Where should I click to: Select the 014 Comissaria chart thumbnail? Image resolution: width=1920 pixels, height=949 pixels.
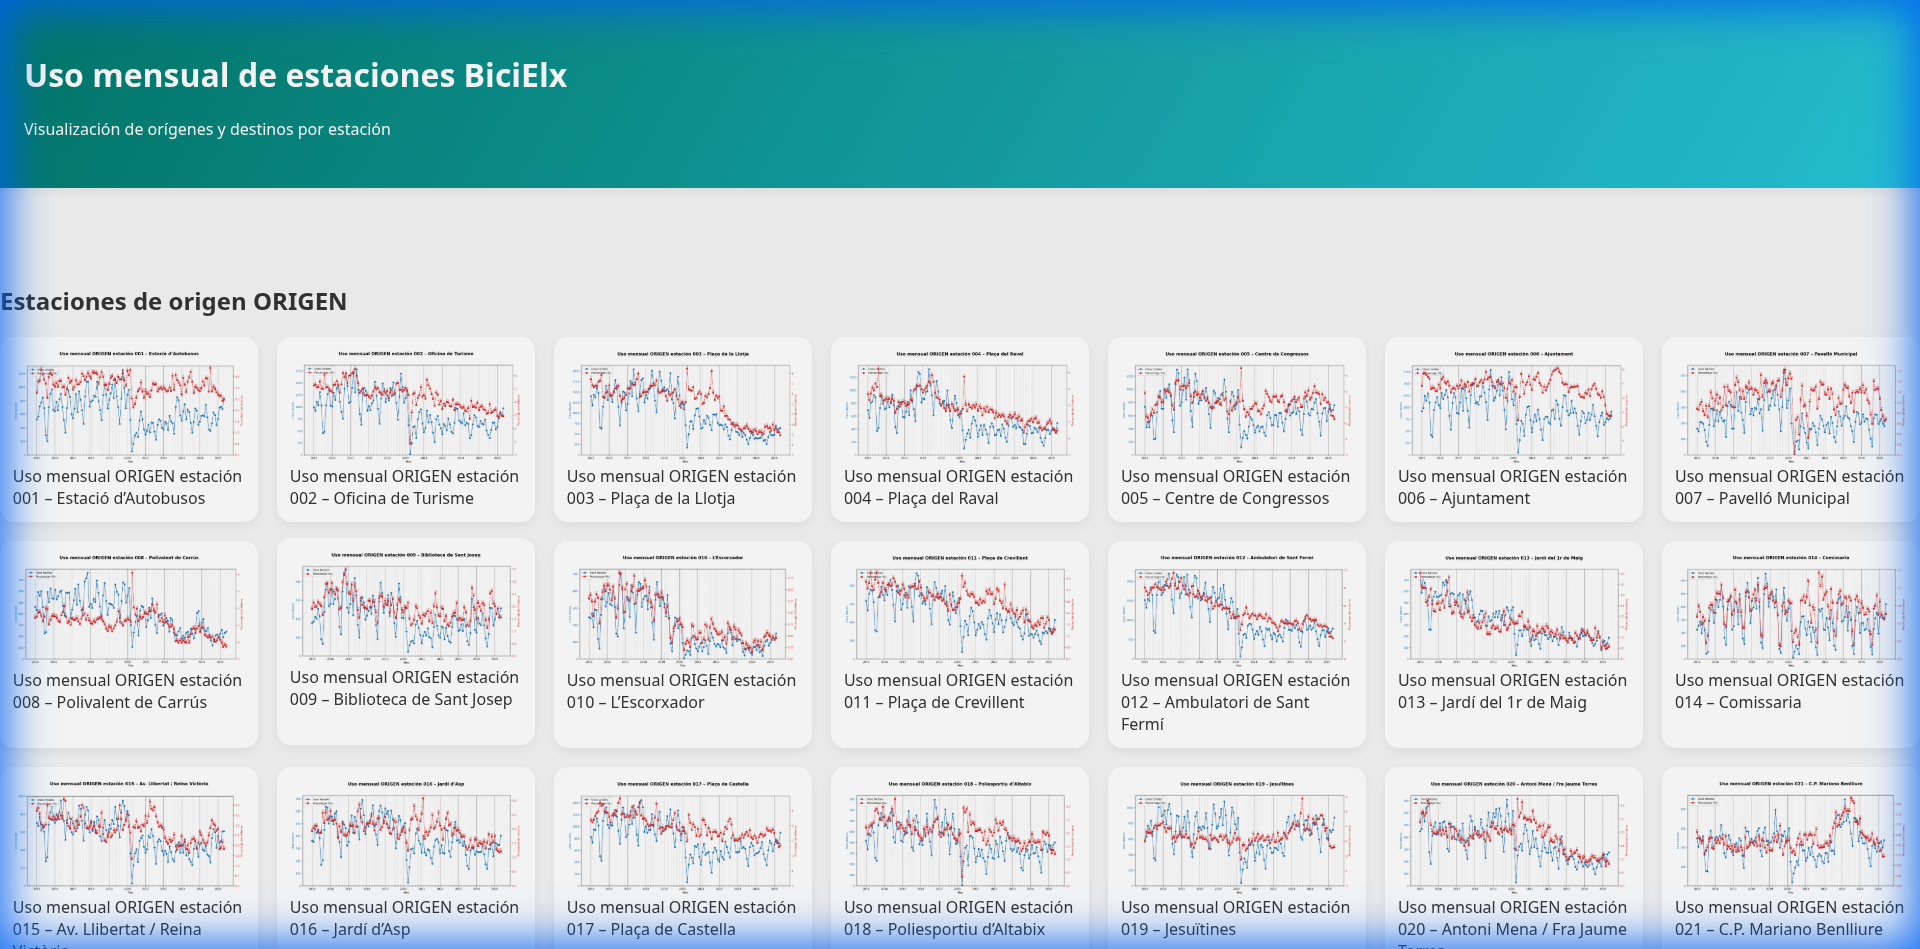pyautogui.click(x=1791, y=608)
